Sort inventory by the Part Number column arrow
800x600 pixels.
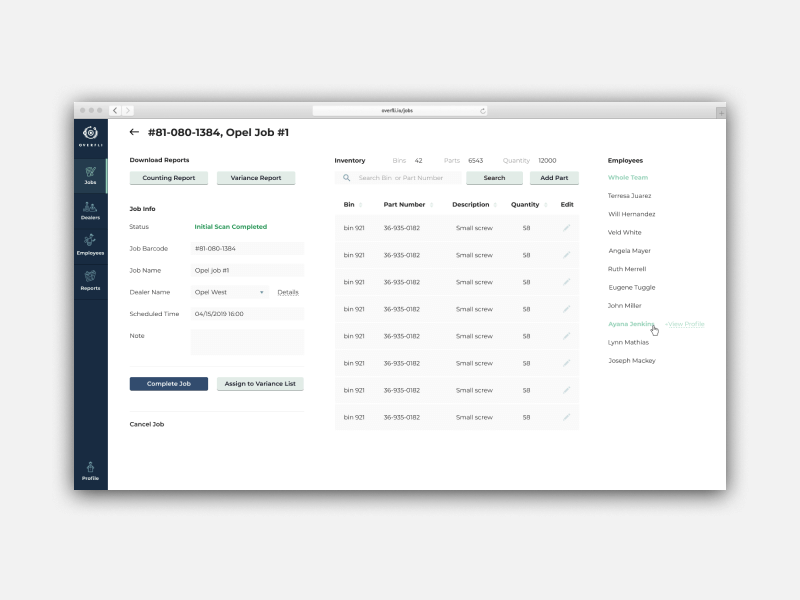click(432, 205)
